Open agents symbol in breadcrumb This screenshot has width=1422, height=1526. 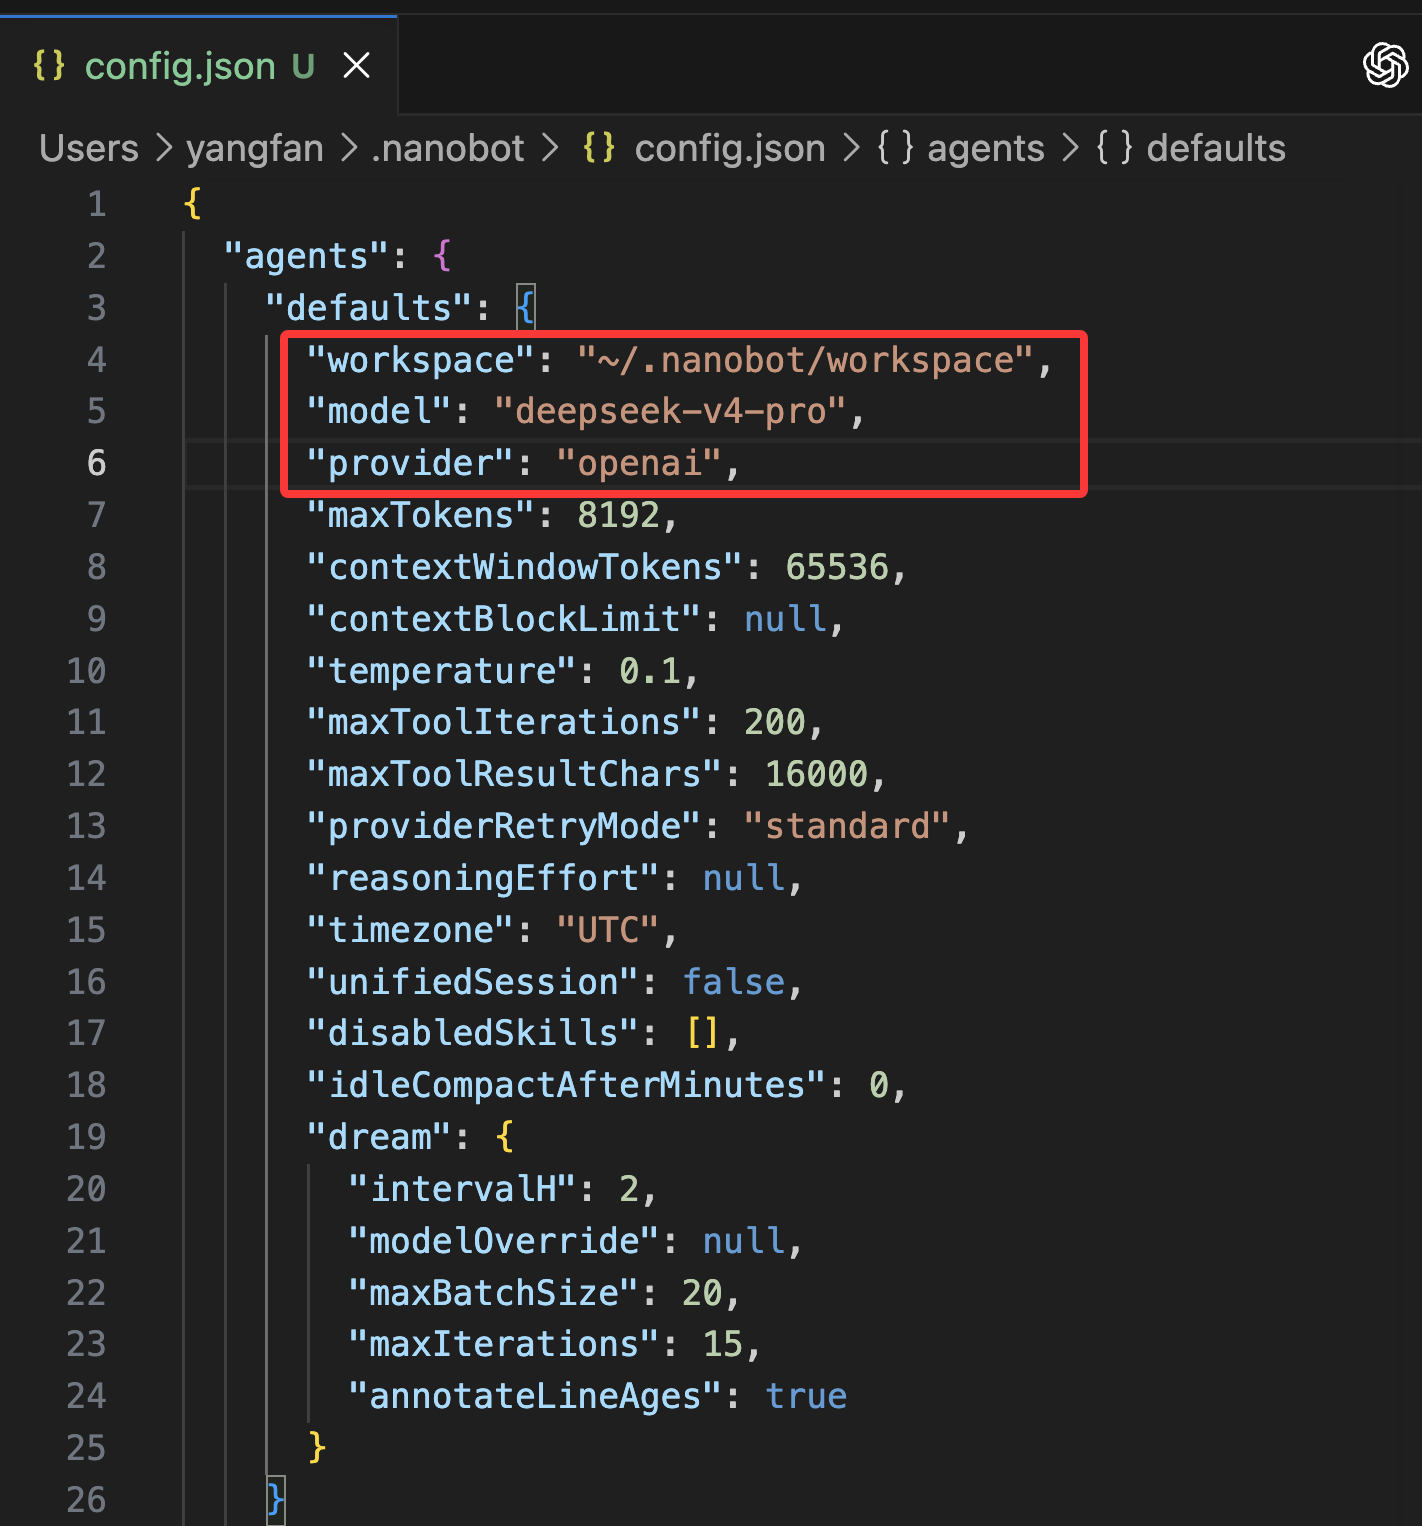pos(986,148)
